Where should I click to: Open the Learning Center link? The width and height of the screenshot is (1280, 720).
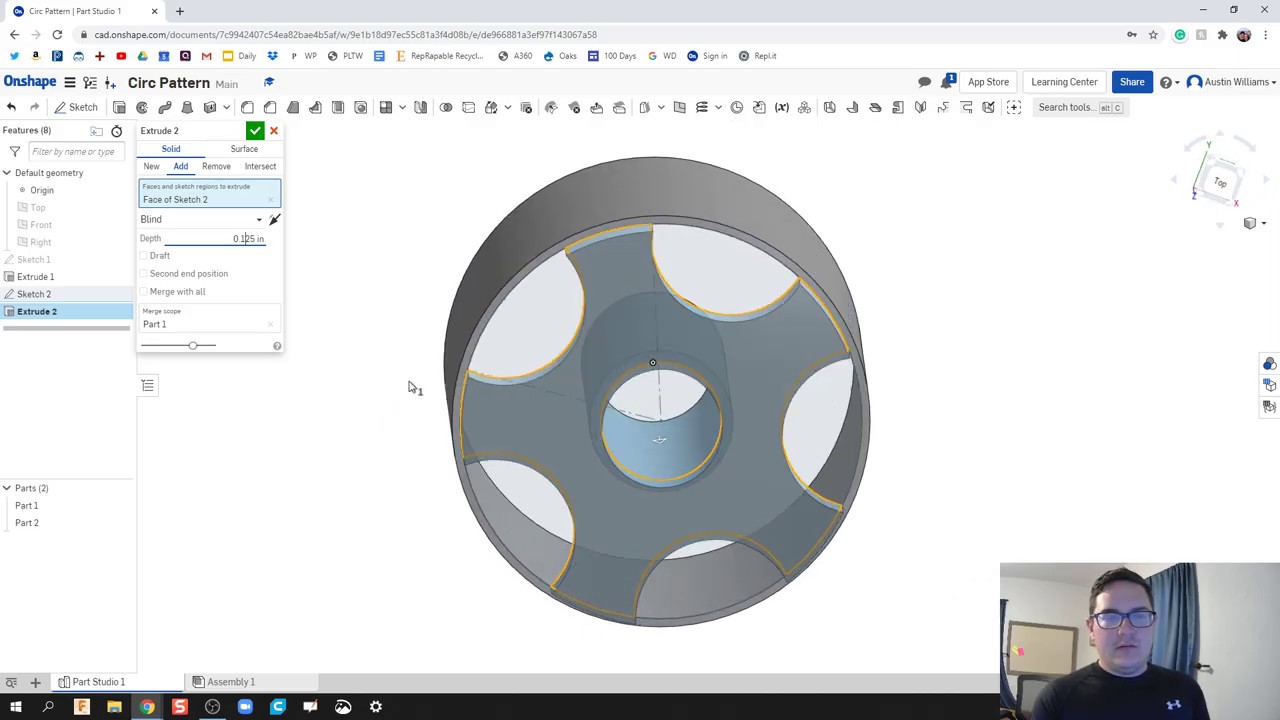click(1064, 82)
